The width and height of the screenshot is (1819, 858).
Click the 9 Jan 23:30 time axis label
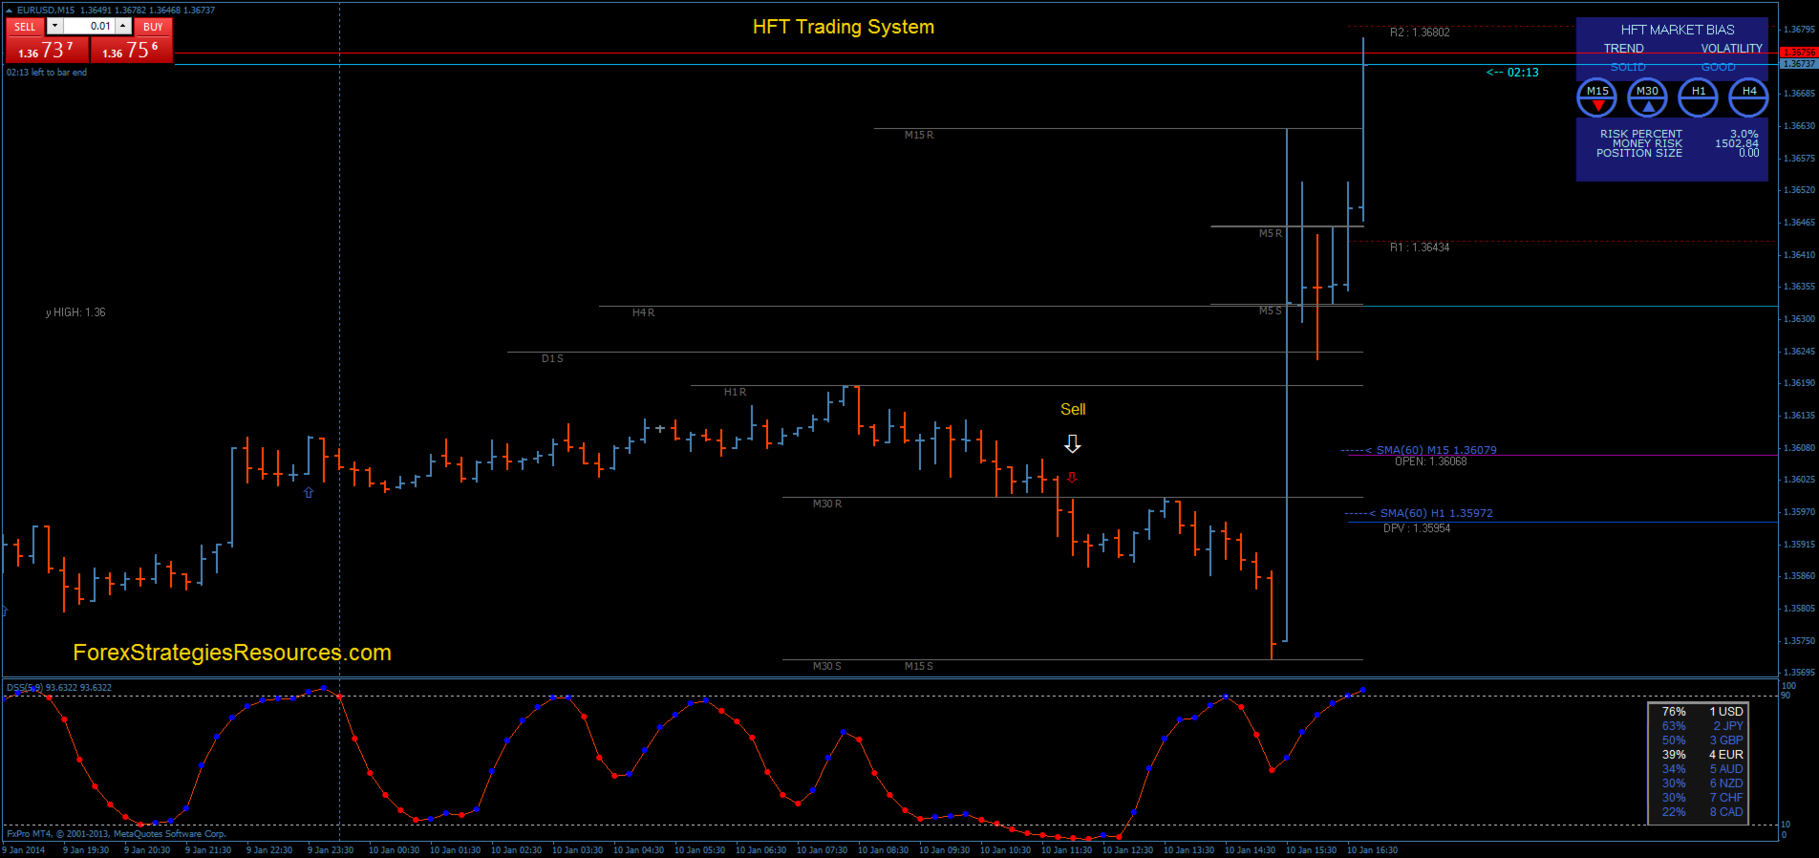pos(330,850)
